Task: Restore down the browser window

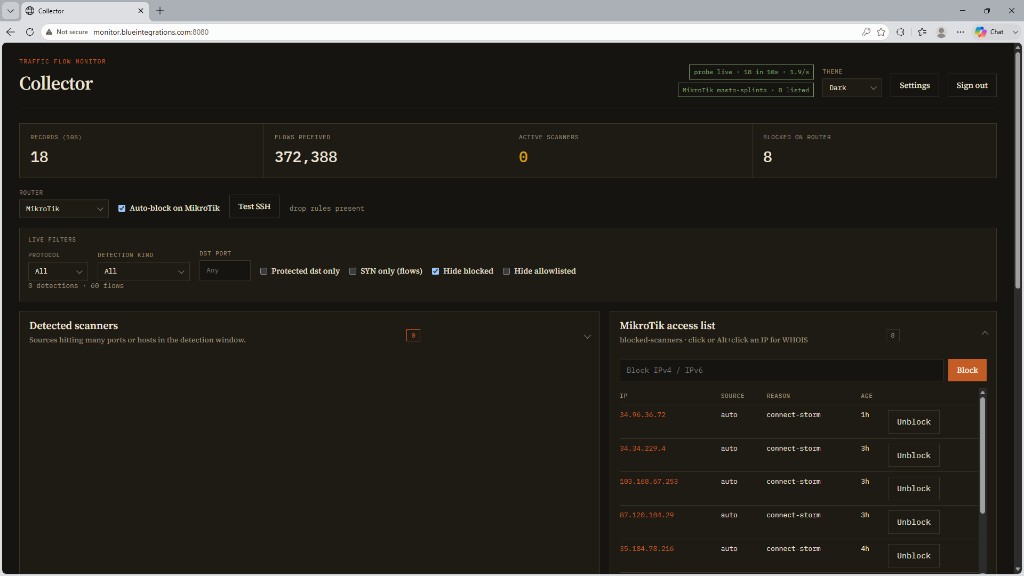Action: tap(987, 10)
